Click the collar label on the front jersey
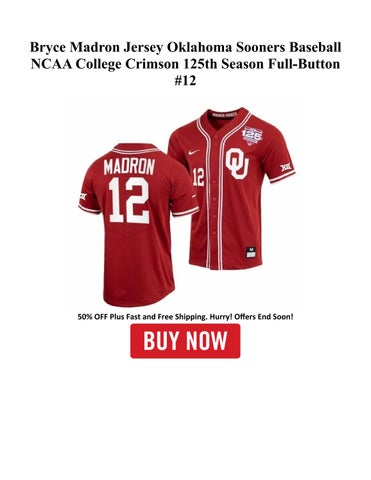This screenshot has height=480, width=371. (x=225, y=114)
